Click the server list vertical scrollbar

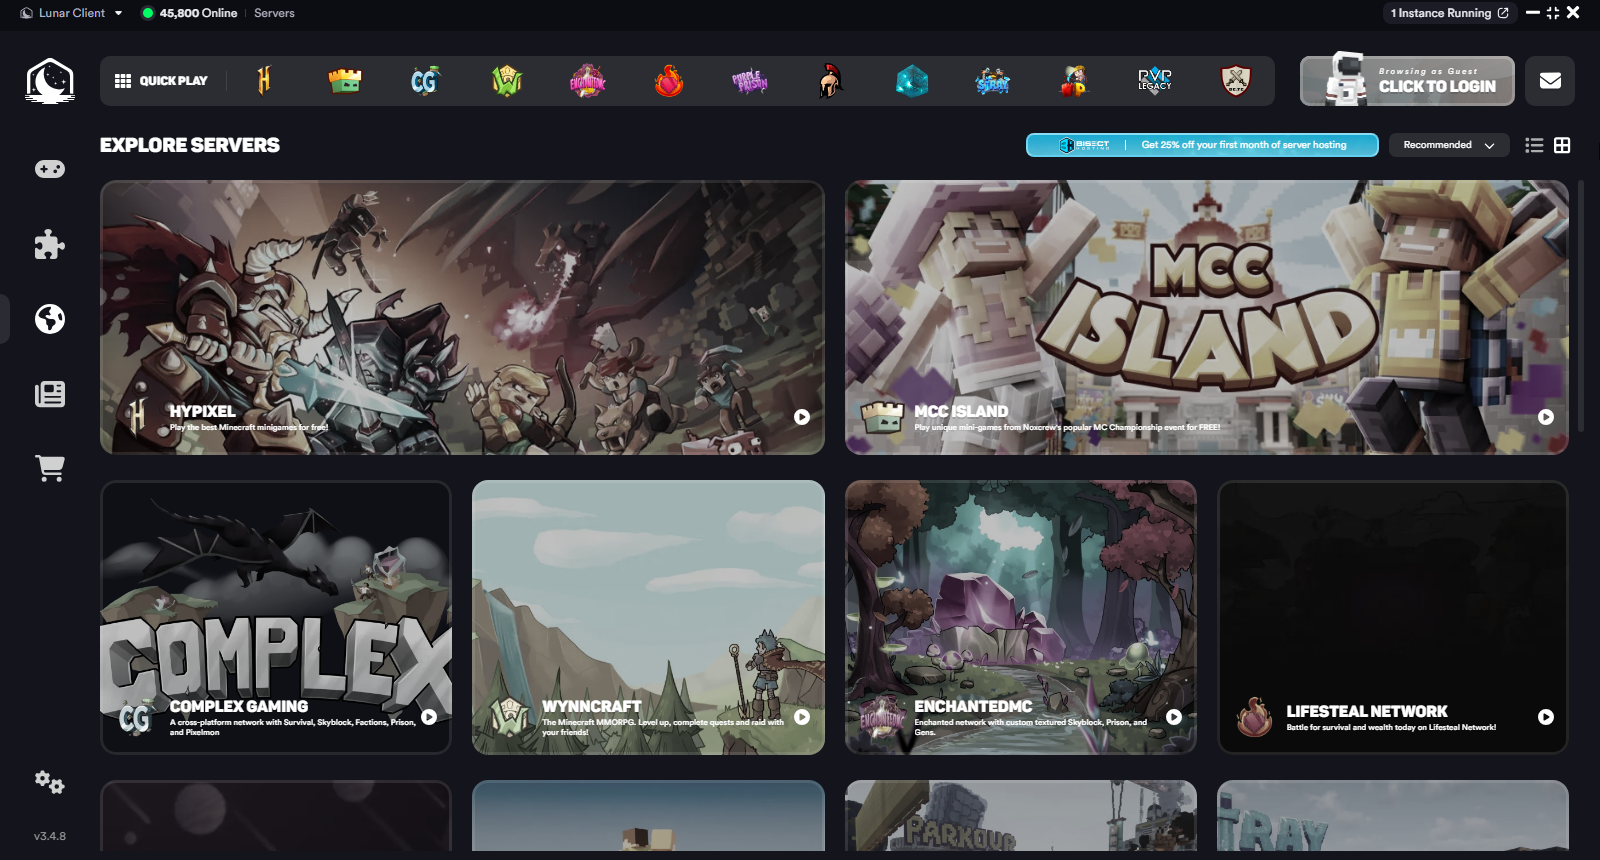[x=1581, y=305]
